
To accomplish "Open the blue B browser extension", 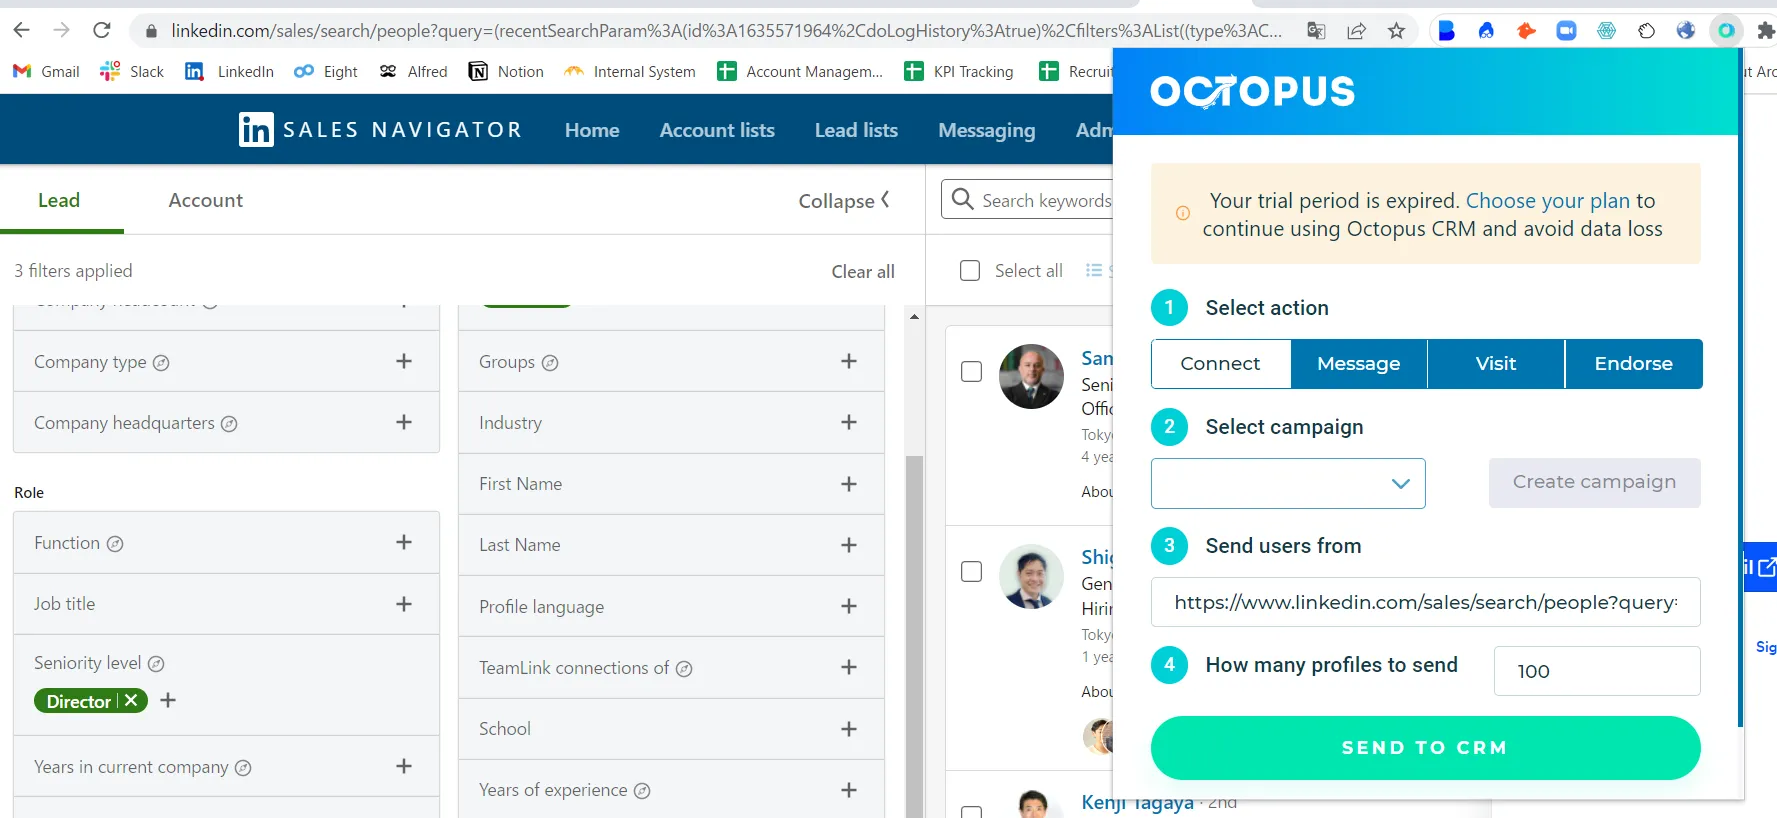I will pos(1446,31).
